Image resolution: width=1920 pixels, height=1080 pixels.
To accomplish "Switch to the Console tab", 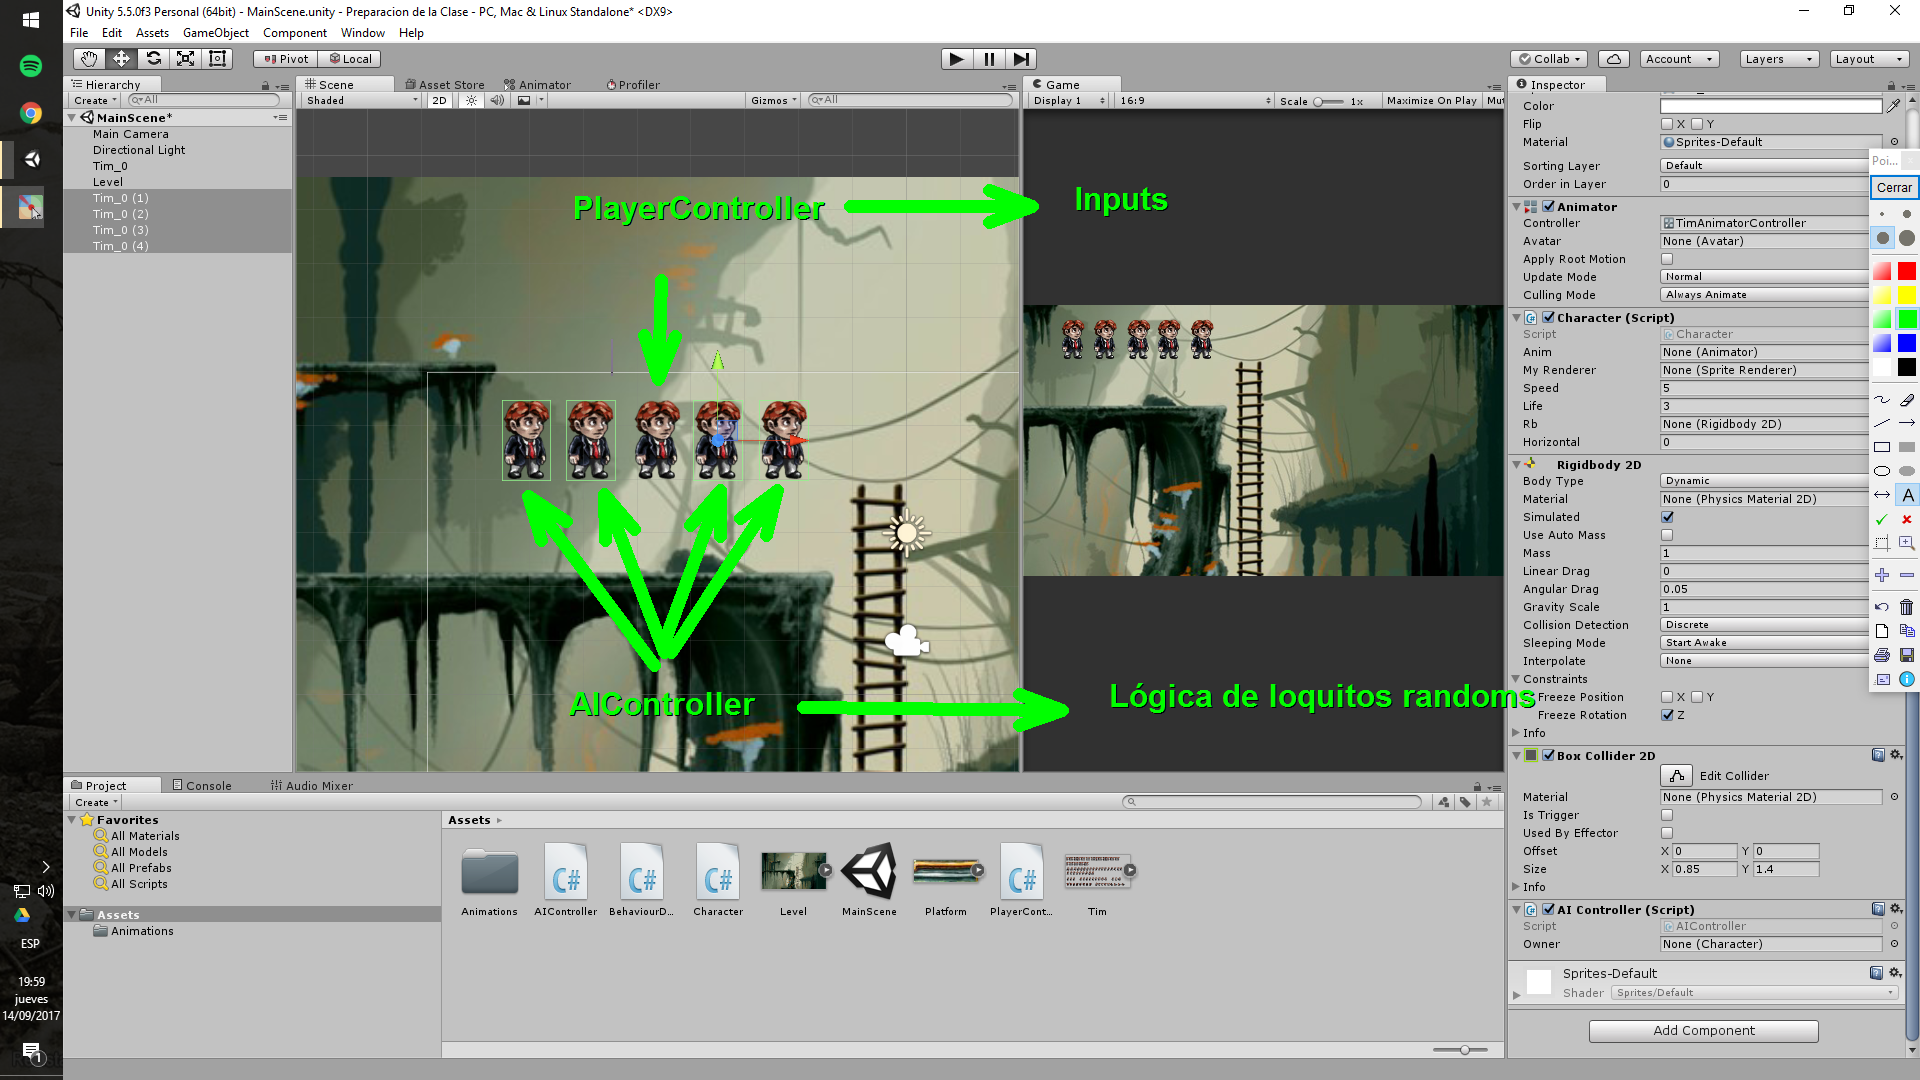I will [x=201, y=785].
